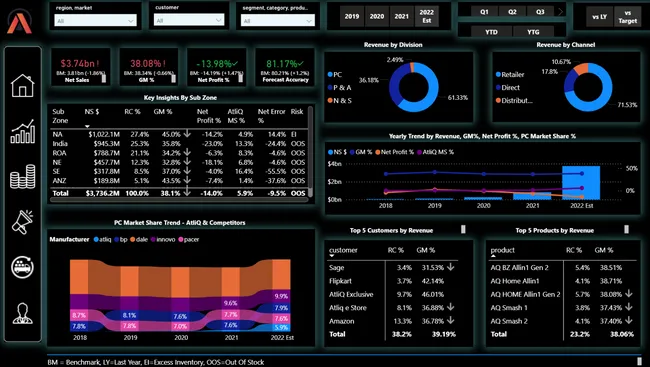This screenshot has height=367, width=650.
Task: Click the Direct legend in Channel chart
Action: tap(508, 87)
